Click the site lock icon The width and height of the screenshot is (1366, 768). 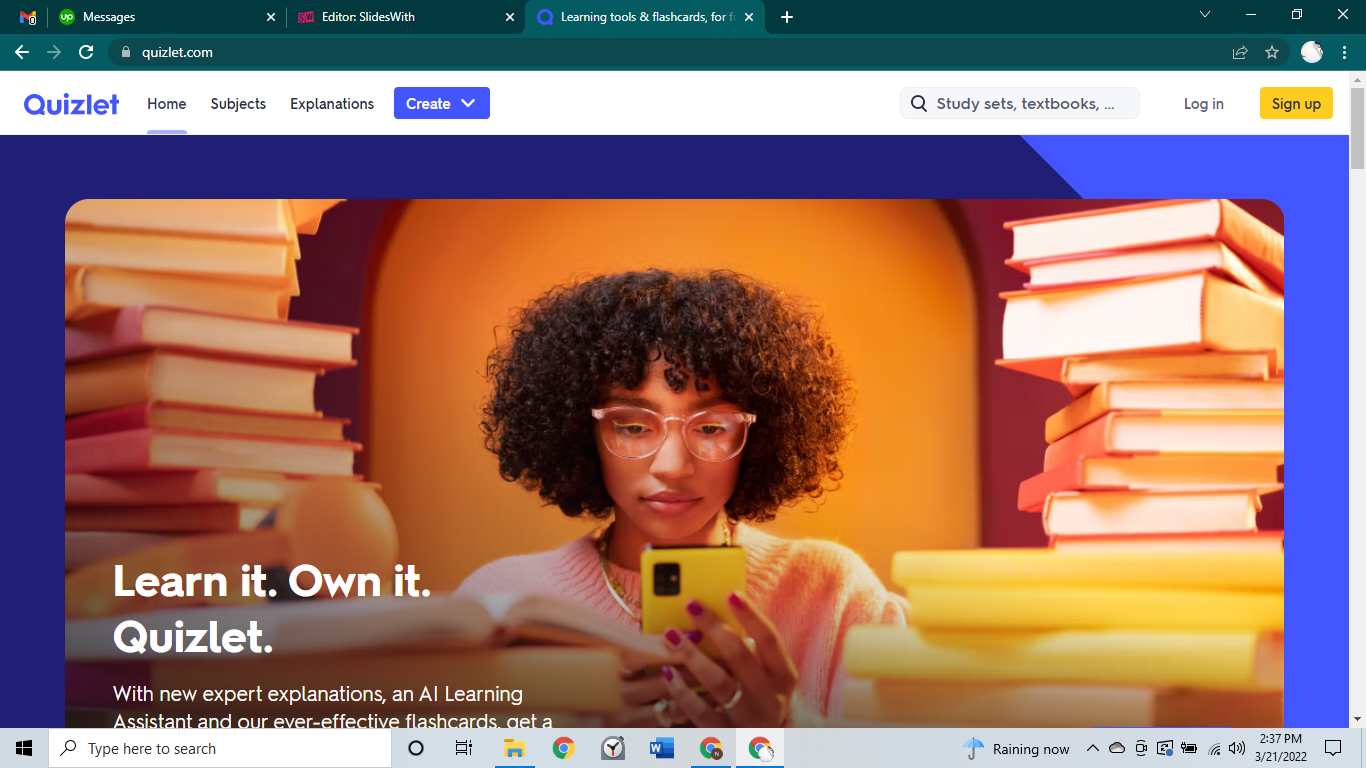(x=126, y=52)
